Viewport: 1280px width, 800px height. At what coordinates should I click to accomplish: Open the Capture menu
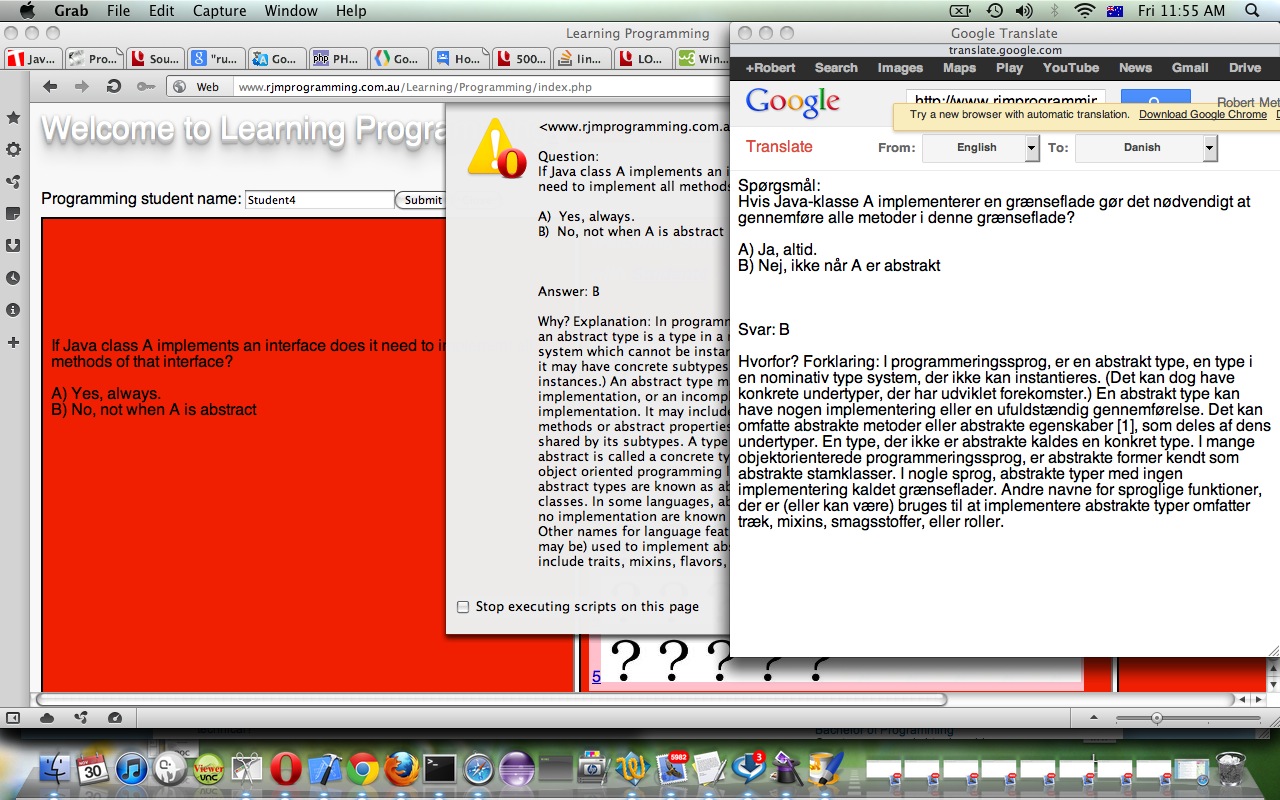point(219,11)
